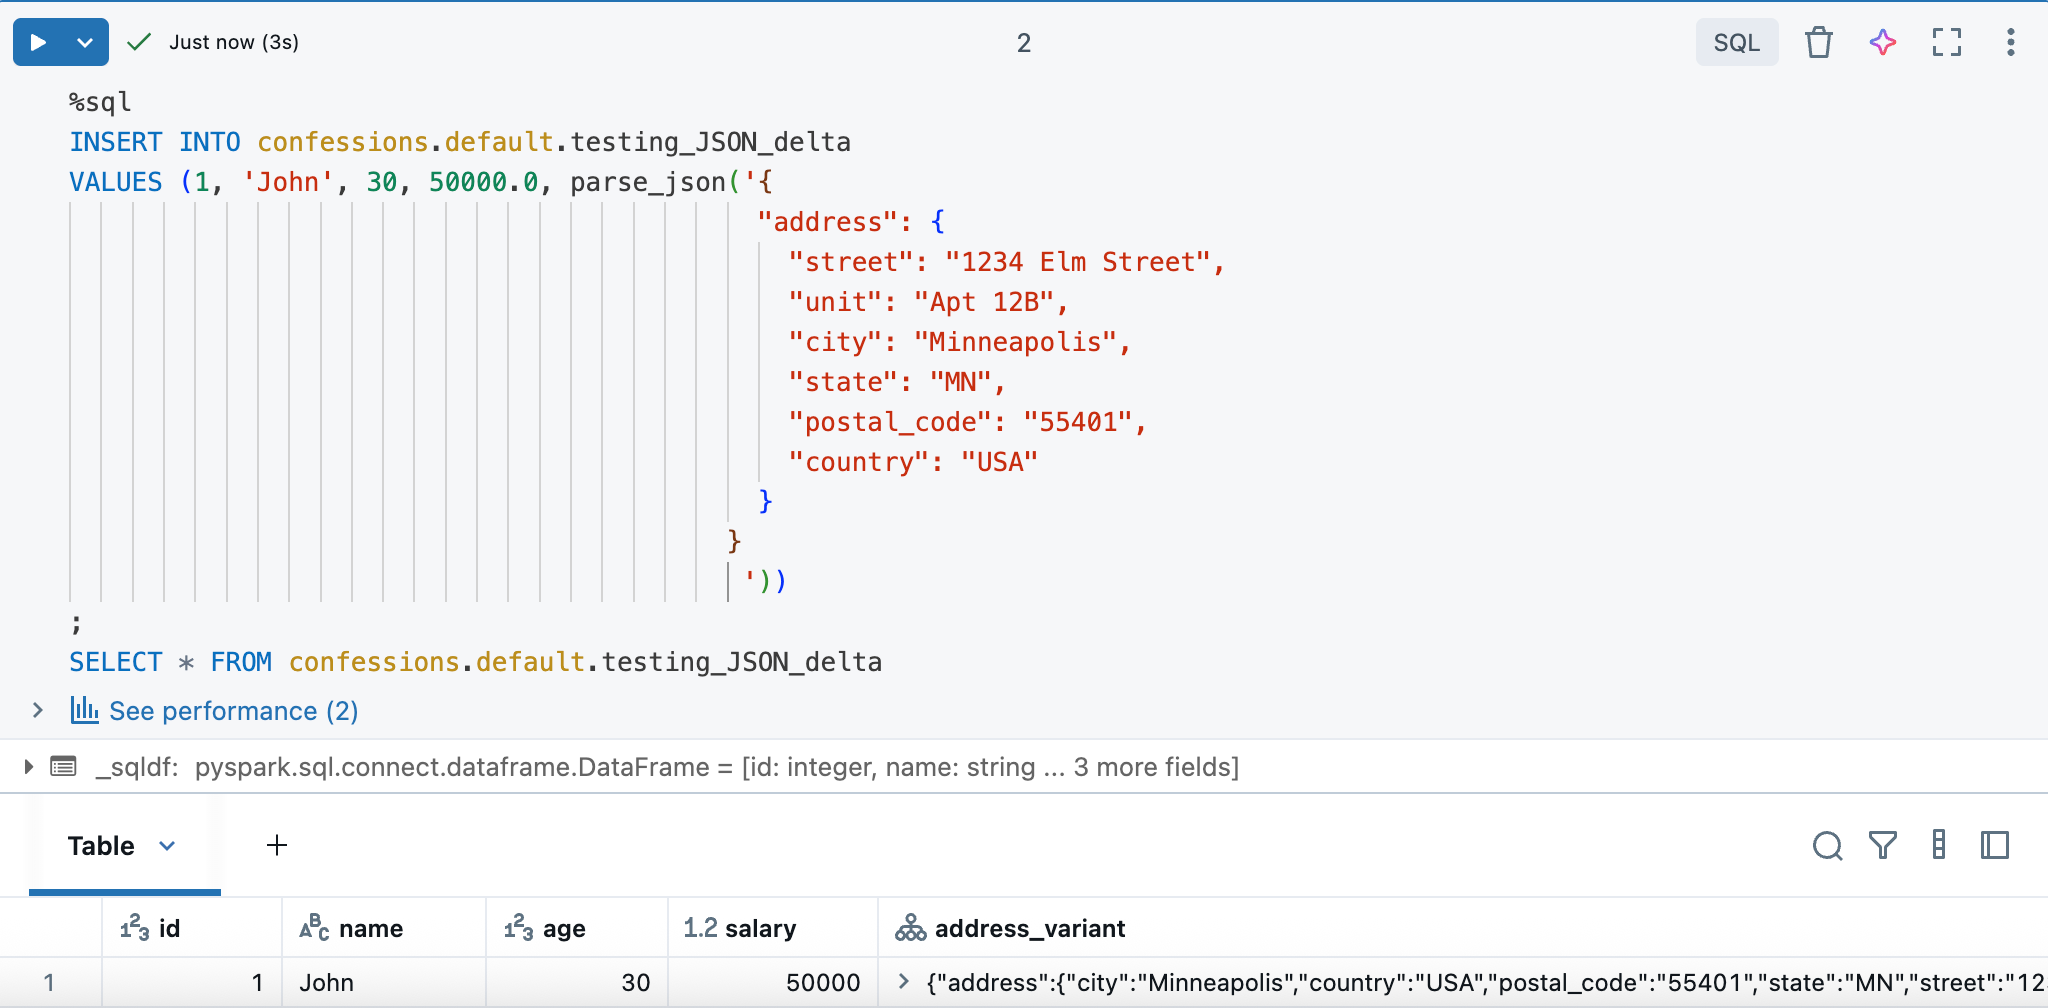The image size is (2048, 1008).
Task: Click the performance bar-chart icon
Action: point(83,711)
